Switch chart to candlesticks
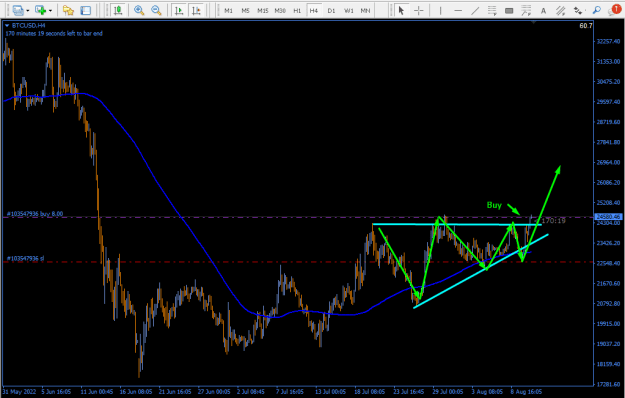The width and height of the screenshot is (625, 398). point(118,10)
